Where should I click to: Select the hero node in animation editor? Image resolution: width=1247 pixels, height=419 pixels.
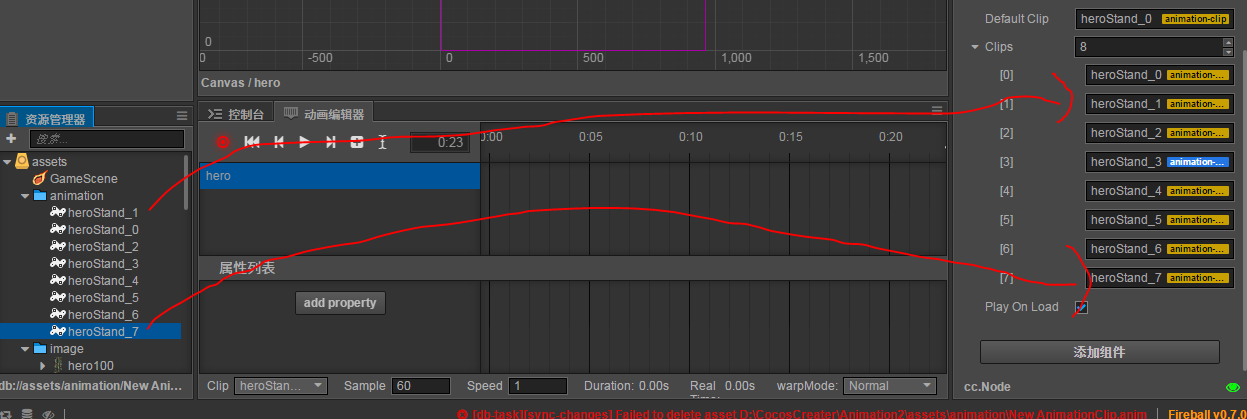pos(339,176)
